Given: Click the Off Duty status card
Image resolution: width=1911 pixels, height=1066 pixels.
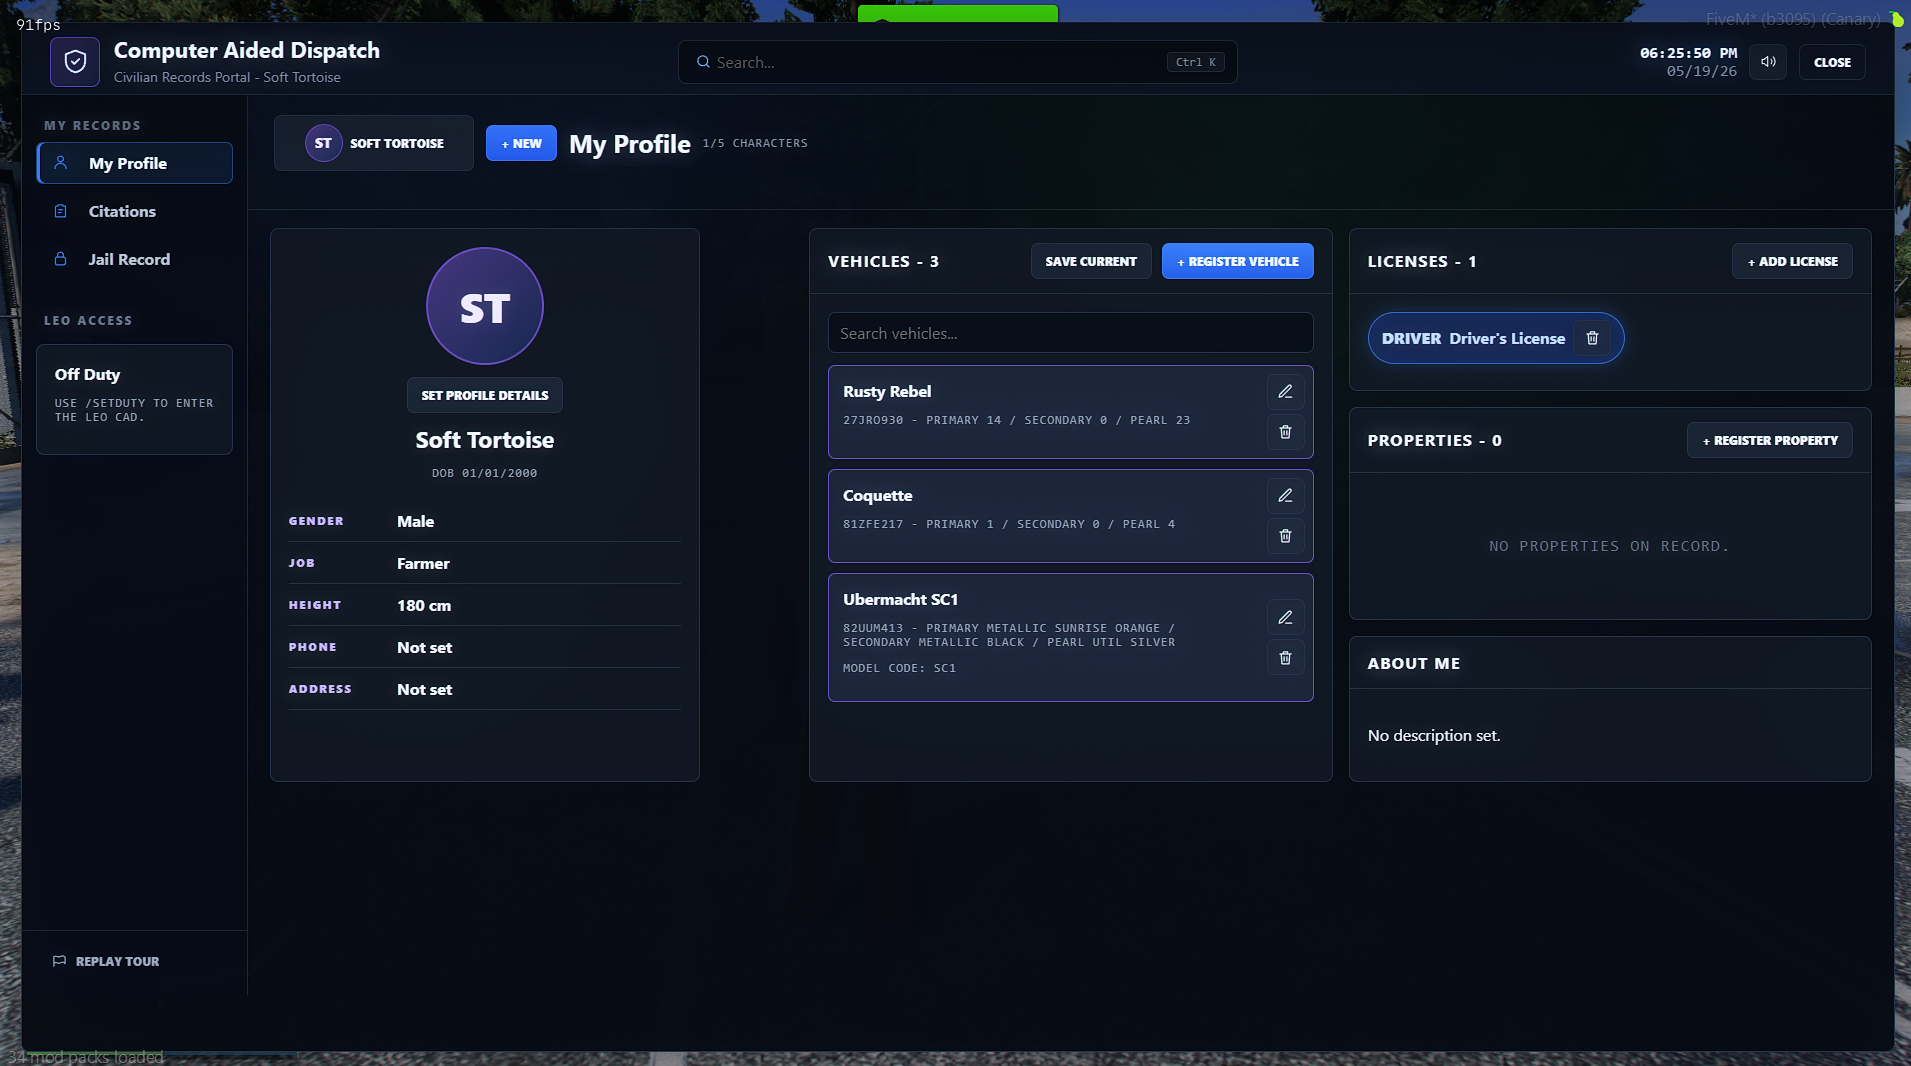Looking at the screenshot, I should click(135, 399).
